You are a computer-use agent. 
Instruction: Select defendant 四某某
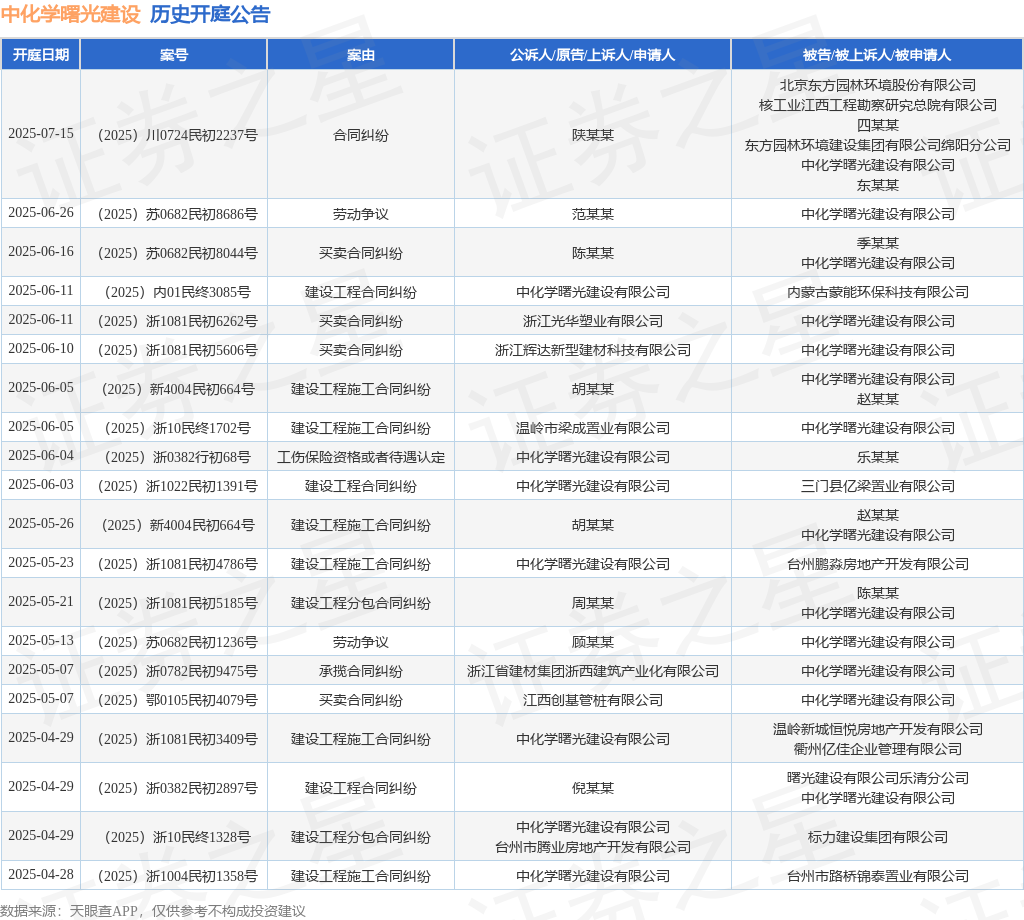878,125
